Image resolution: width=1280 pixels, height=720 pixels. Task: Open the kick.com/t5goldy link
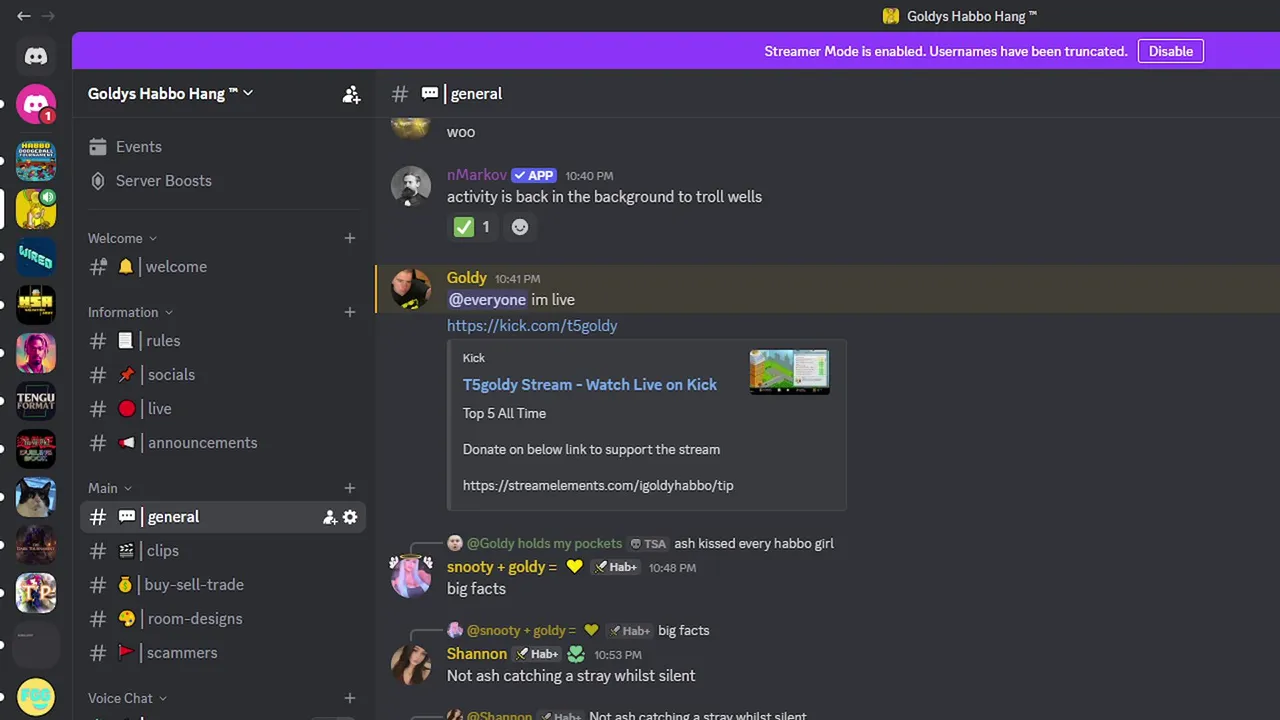pos(532,326)
